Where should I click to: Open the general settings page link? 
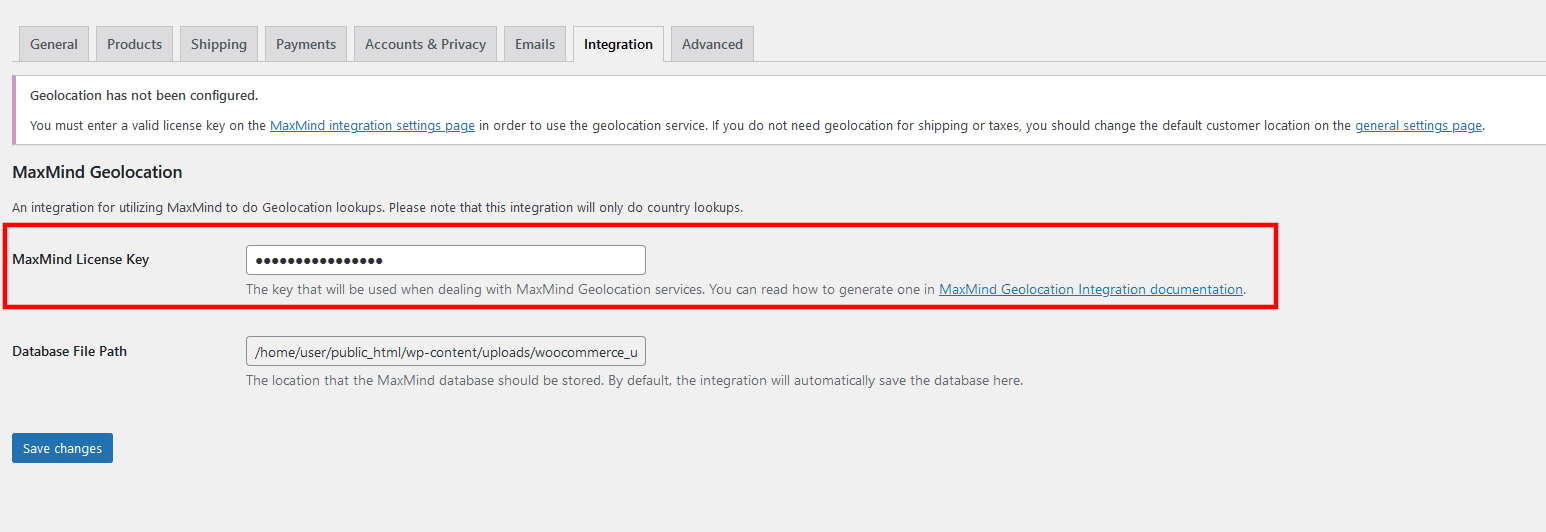click(1418, 126)
